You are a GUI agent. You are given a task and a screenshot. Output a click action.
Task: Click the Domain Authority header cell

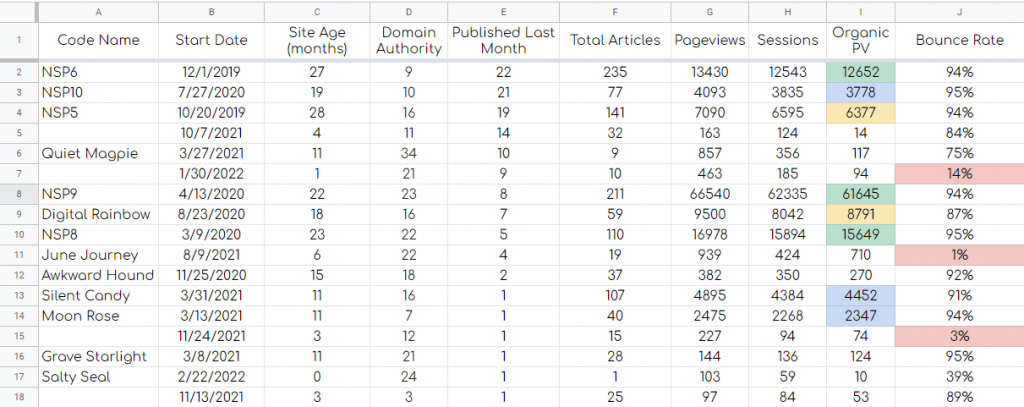[x=409, y=40]
